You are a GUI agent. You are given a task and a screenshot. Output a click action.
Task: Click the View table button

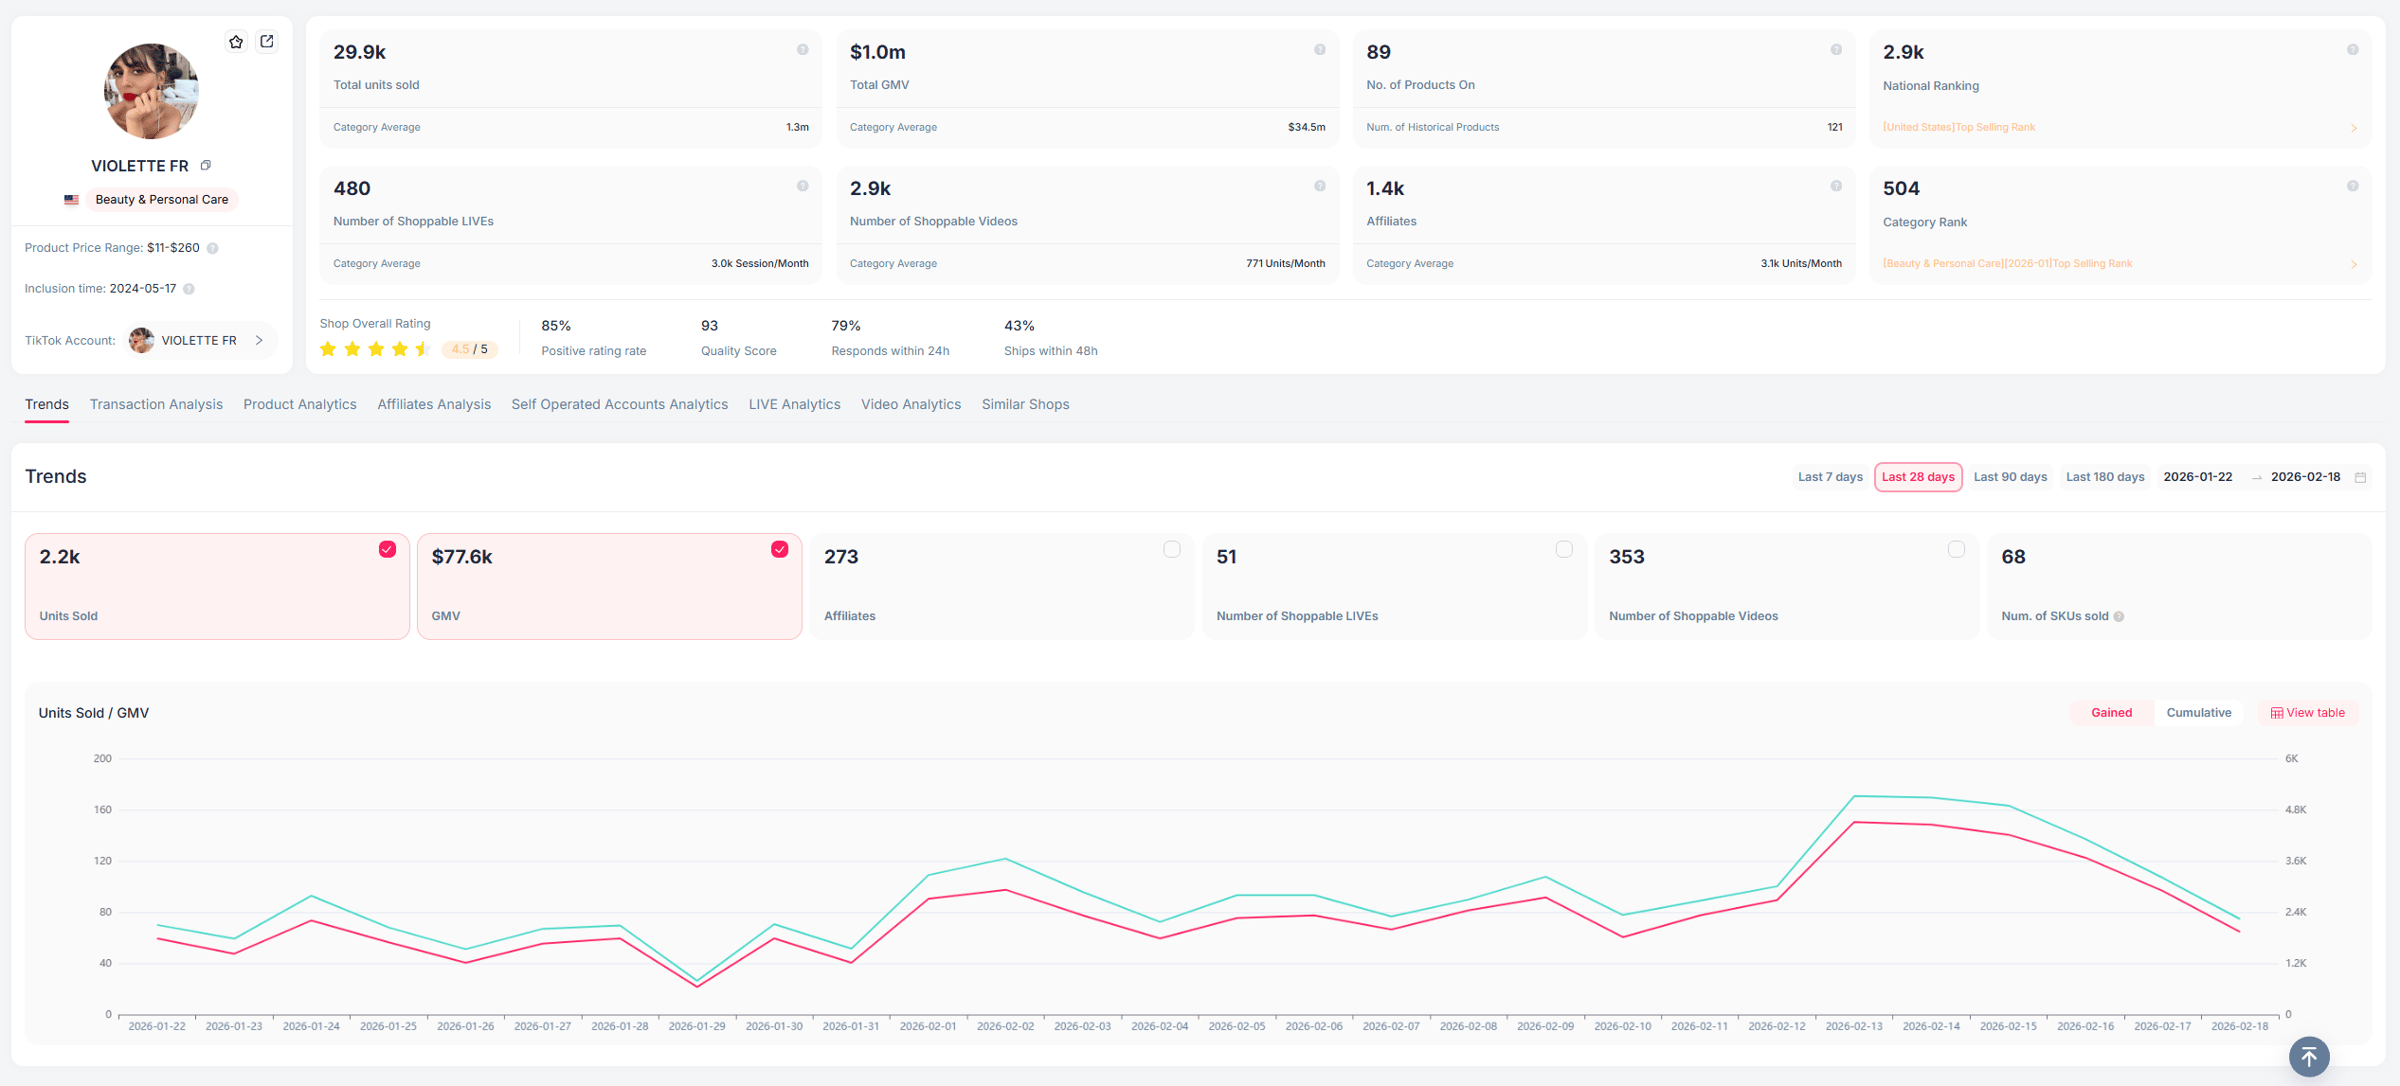[2308, 713]
